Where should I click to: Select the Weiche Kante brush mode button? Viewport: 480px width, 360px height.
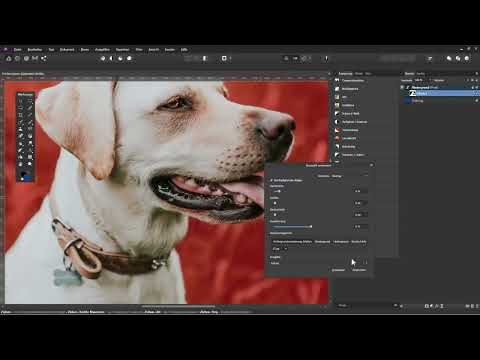pyautogui.click(x=359, y=242)
